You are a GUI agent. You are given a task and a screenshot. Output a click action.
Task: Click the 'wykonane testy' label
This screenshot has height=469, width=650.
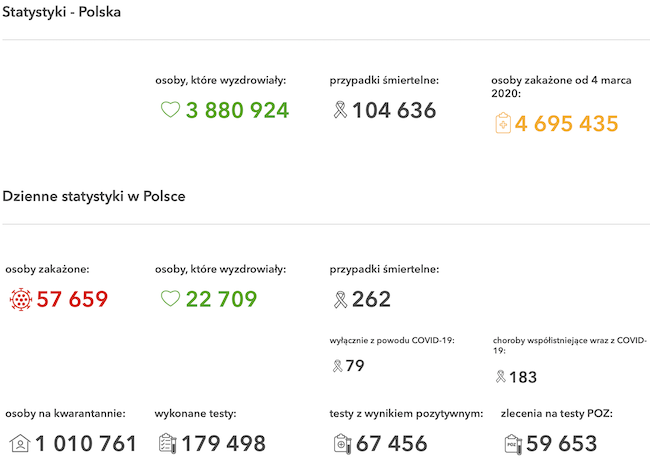tap(195, 413)
